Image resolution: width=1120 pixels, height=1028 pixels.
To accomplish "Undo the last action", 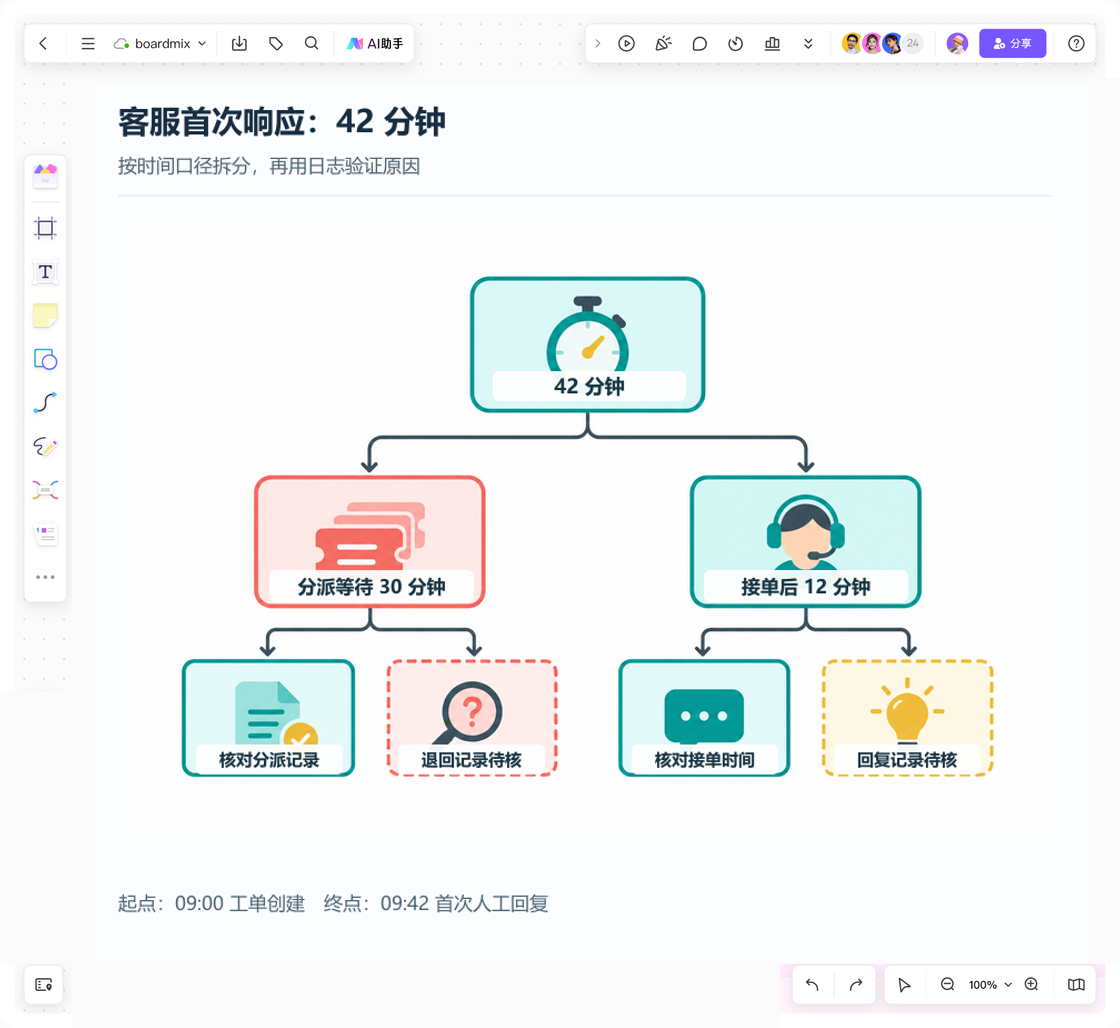I will 812,984.
